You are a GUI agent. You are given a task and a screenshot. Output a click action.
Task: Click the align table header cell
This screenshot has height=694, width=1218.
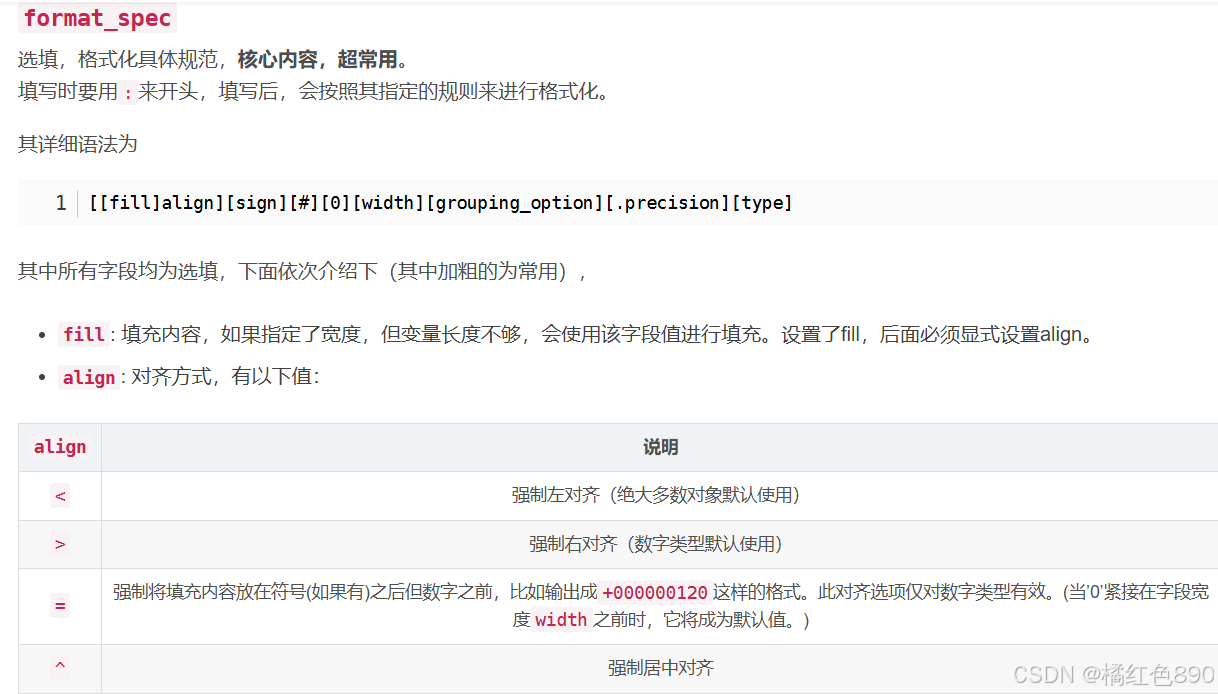[60, 447]
